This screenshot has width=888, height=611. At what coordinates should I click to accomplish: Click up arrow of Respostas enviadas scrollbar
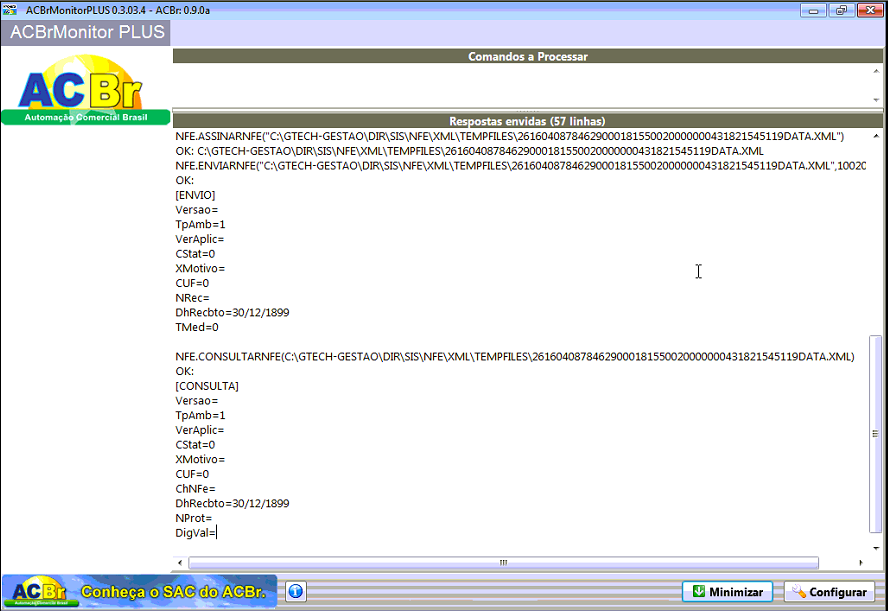(876, 136)
